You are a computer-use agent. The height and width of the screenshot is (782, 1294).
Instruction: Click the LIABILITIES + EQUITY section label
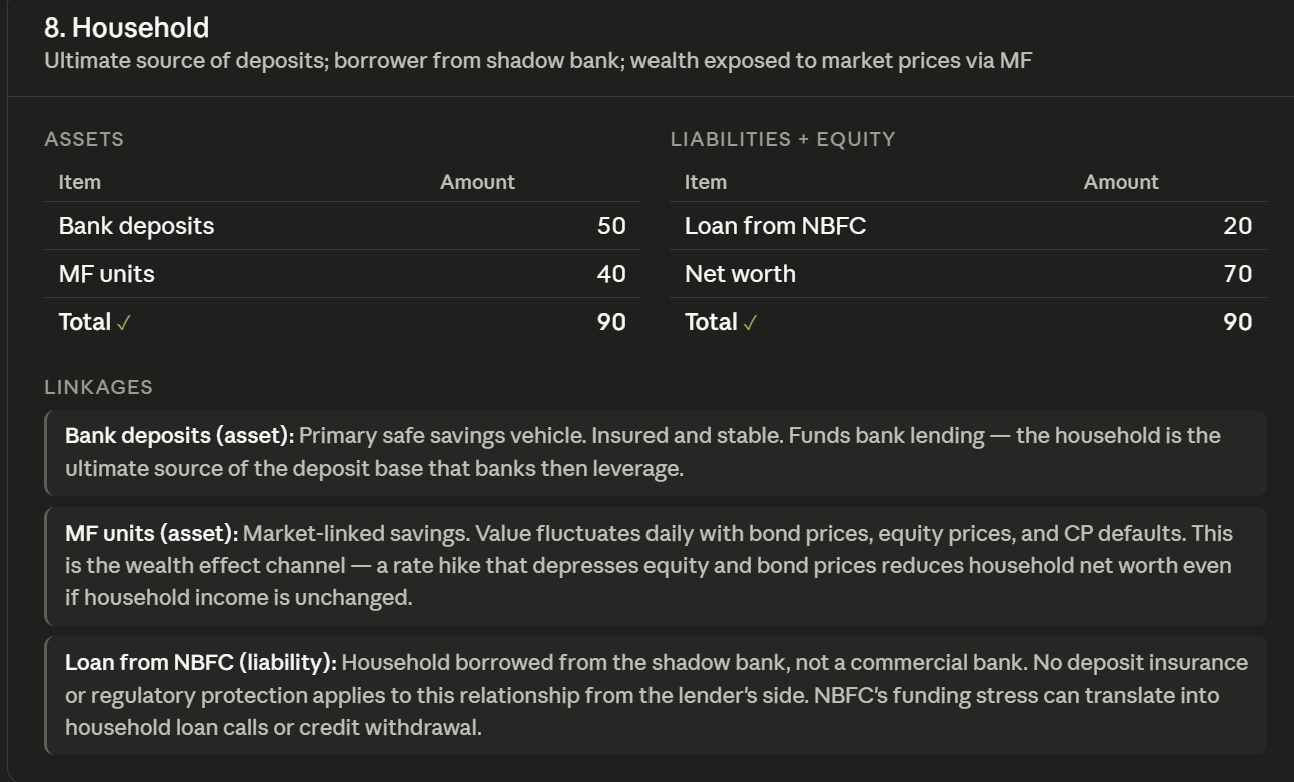[783, 139]
